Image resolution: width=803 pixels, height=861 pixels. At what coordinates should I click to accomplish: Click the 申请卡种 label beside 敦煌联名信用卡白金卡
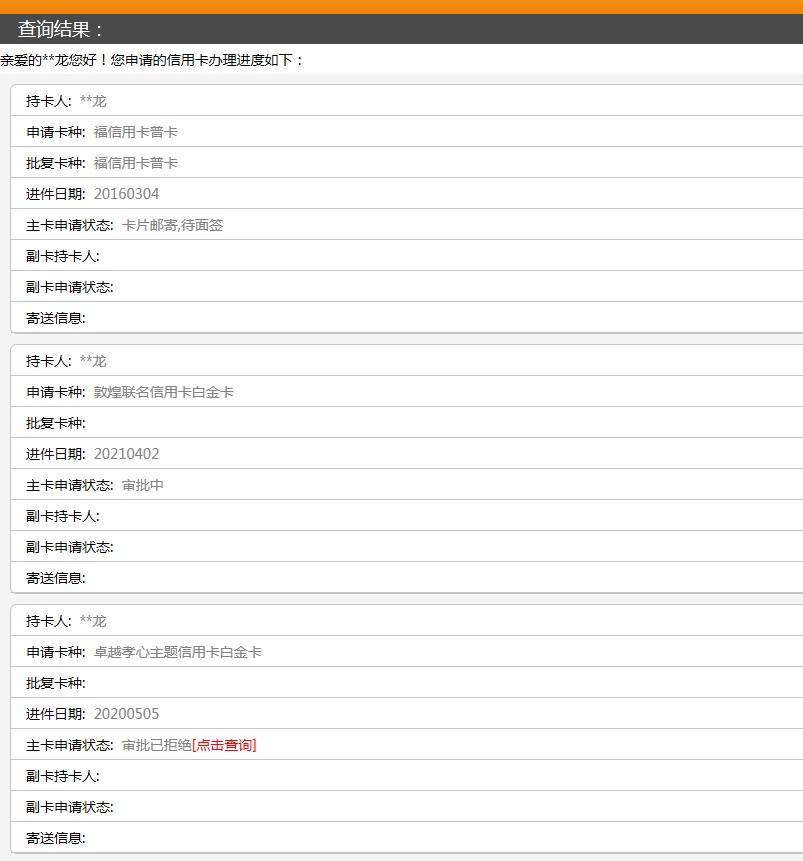[x=55, y=392]
